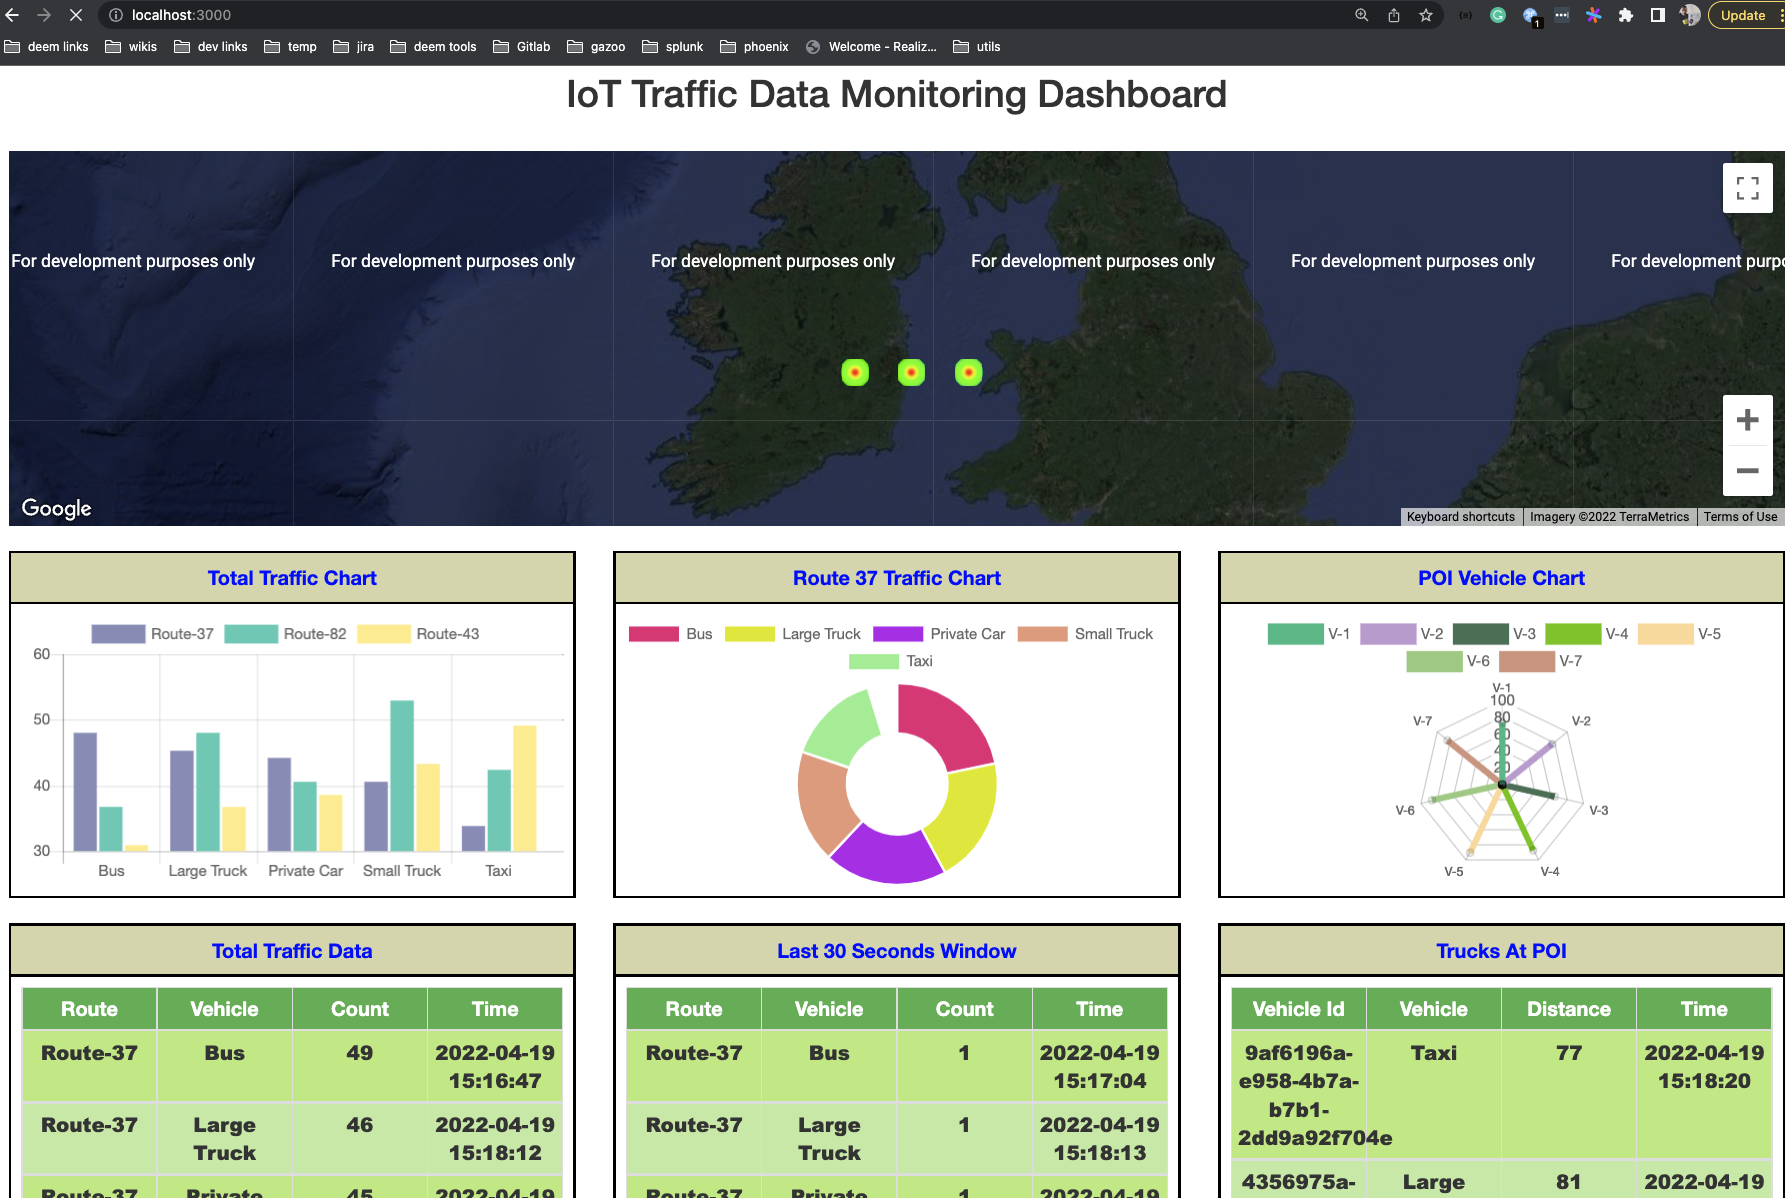
Task: Open the utils bookmarks folder
Action: coord(977,47)
